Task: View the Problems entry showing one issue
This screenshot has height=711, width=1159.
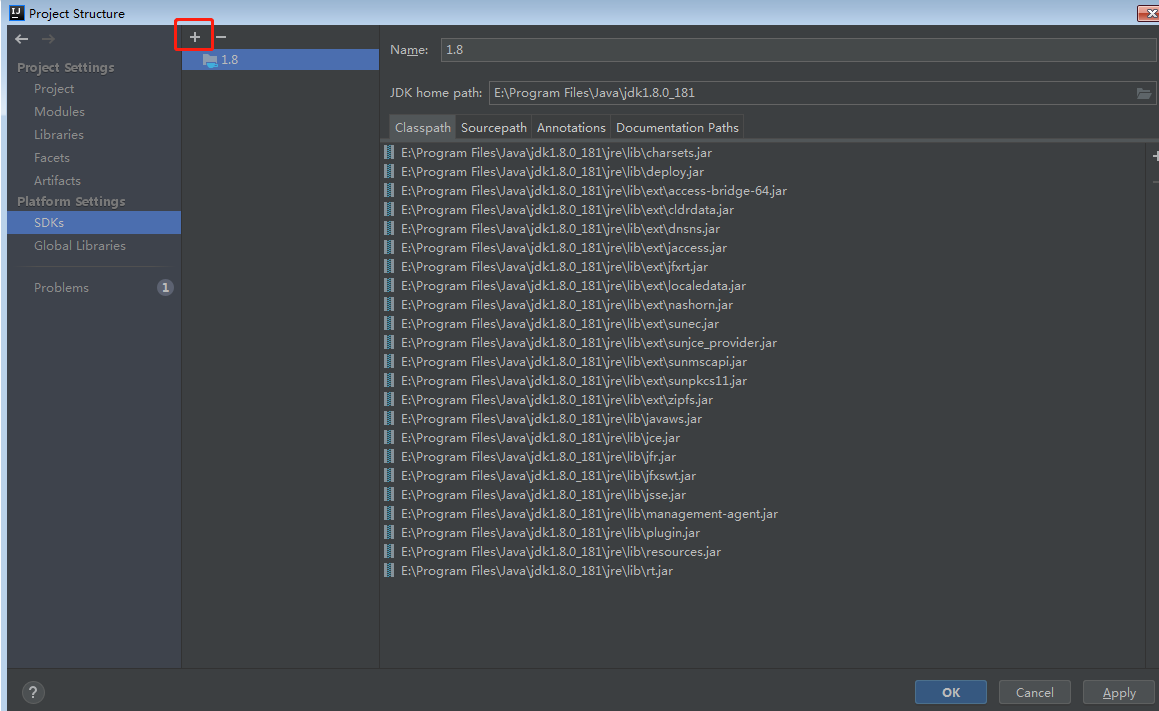Action: (61, 287)
